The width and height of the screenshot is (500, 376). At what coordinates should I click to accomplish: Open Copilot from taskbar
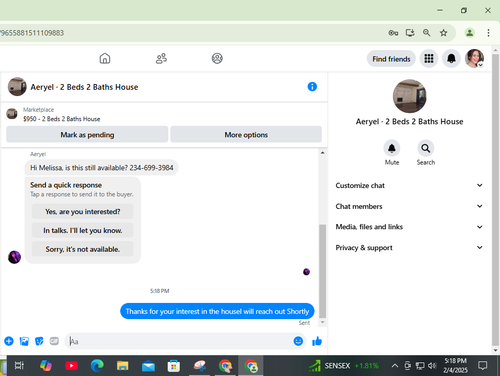tap(46, 366)
